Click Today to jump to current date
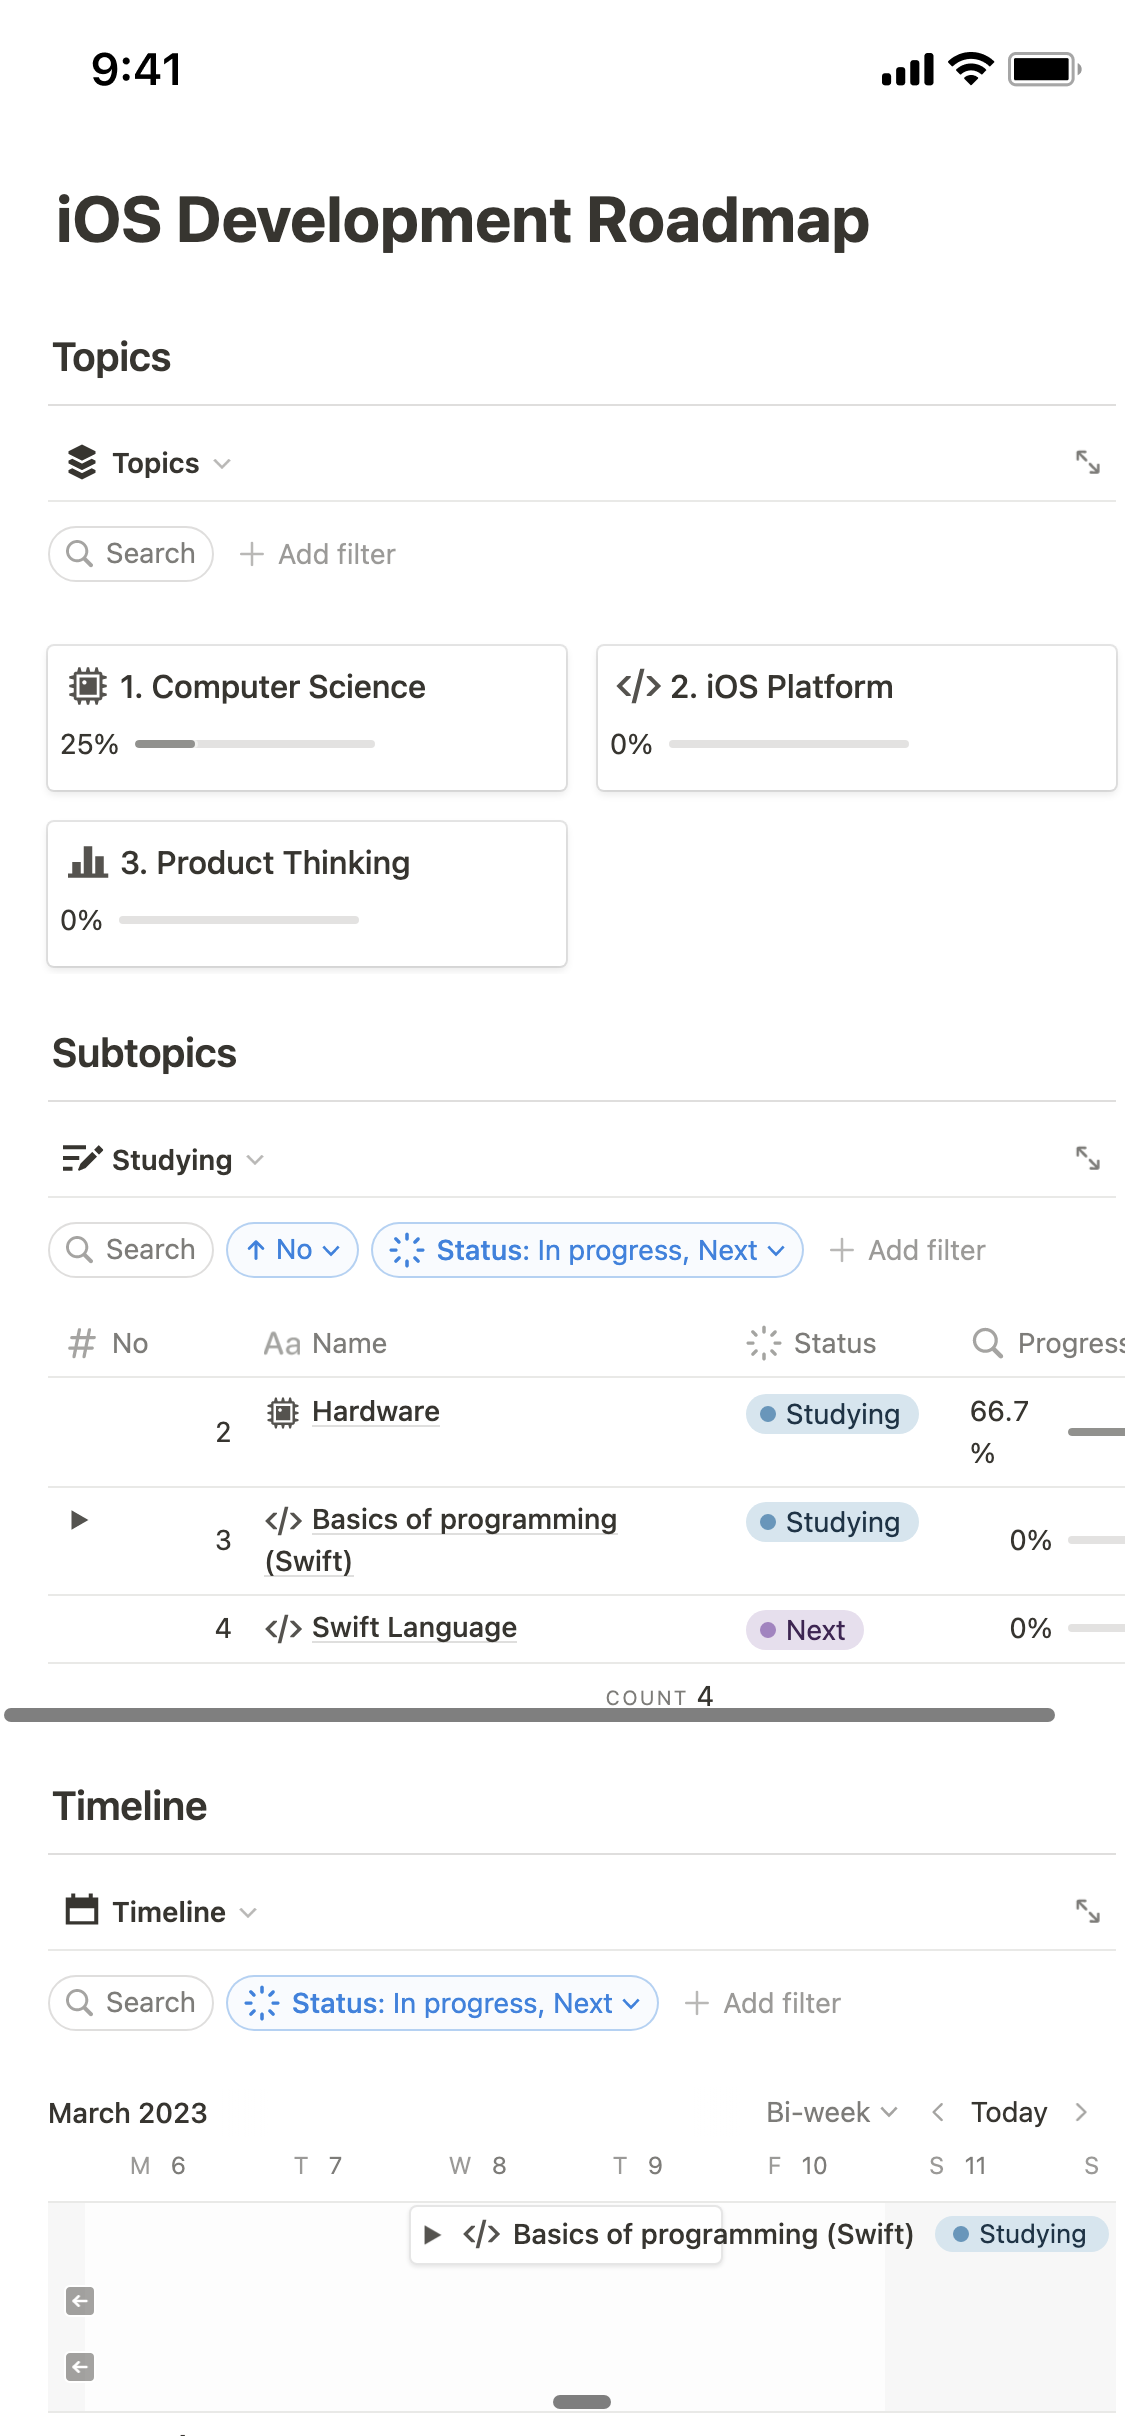The image size is (1125, 2436). click(x=1008, y=2112)
